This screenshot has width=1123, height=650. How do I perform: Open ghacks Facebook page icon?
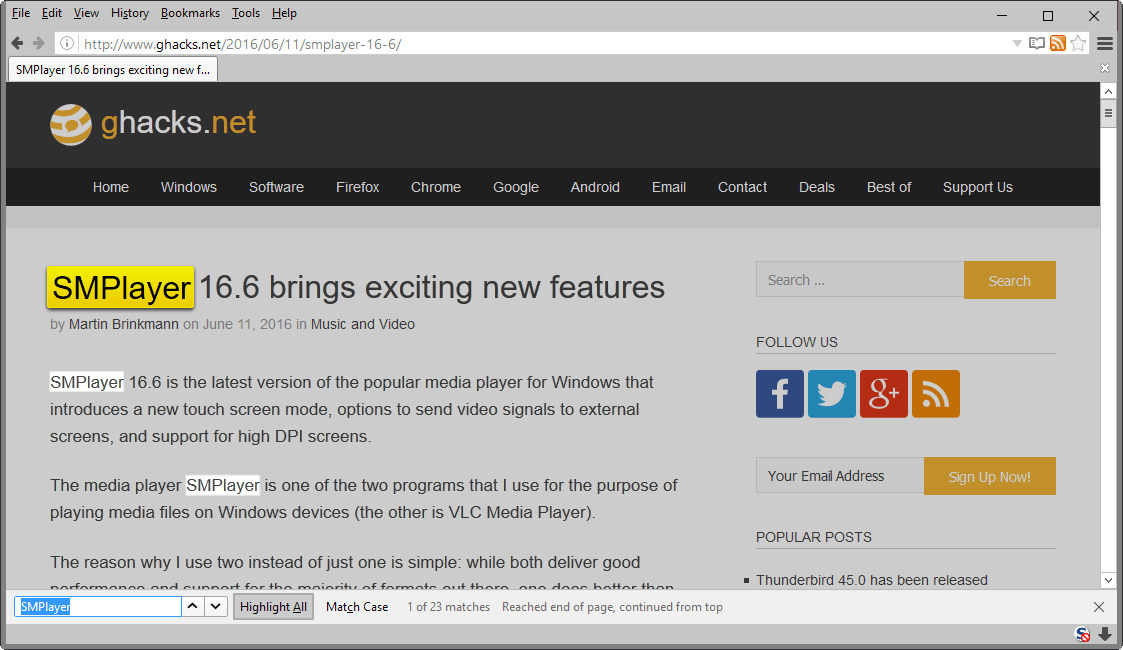780,394
